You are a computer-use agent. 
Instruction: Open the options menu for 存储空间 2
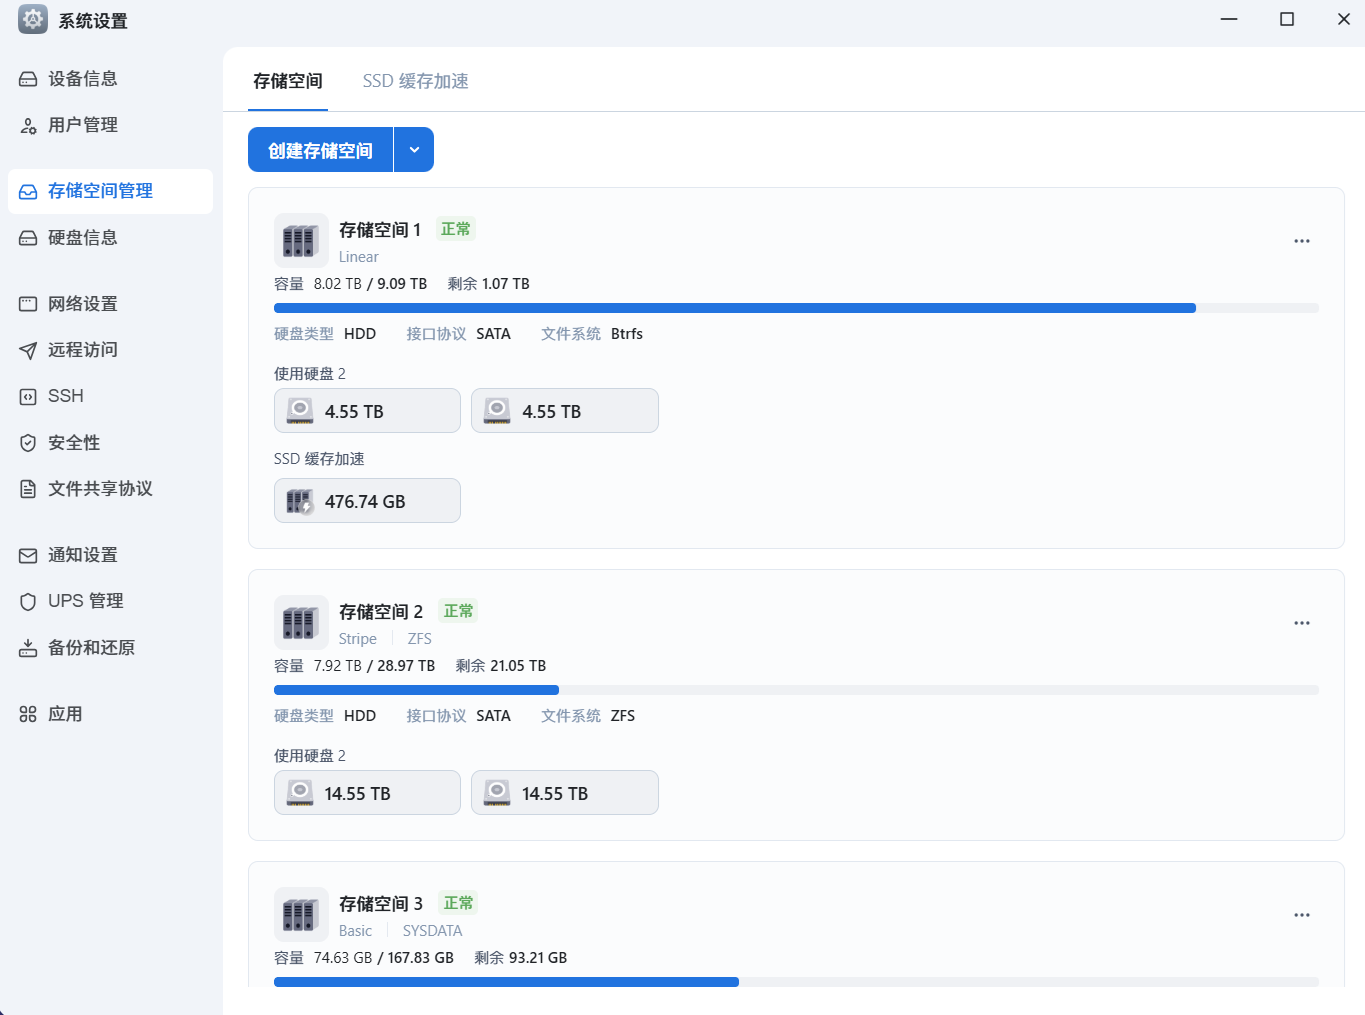click(x=1301, y=622)
